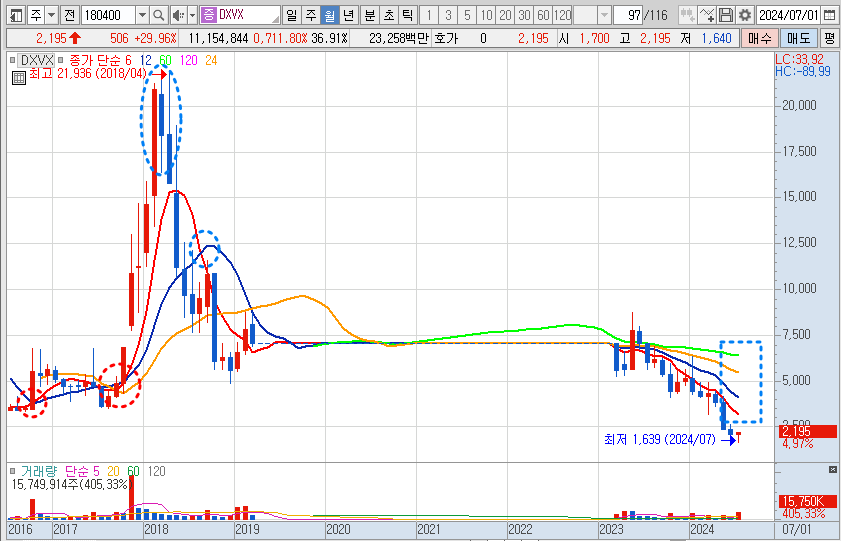841x541 pixels.
Task: Select the red 6-period MA legend
Action: [128, 60]
